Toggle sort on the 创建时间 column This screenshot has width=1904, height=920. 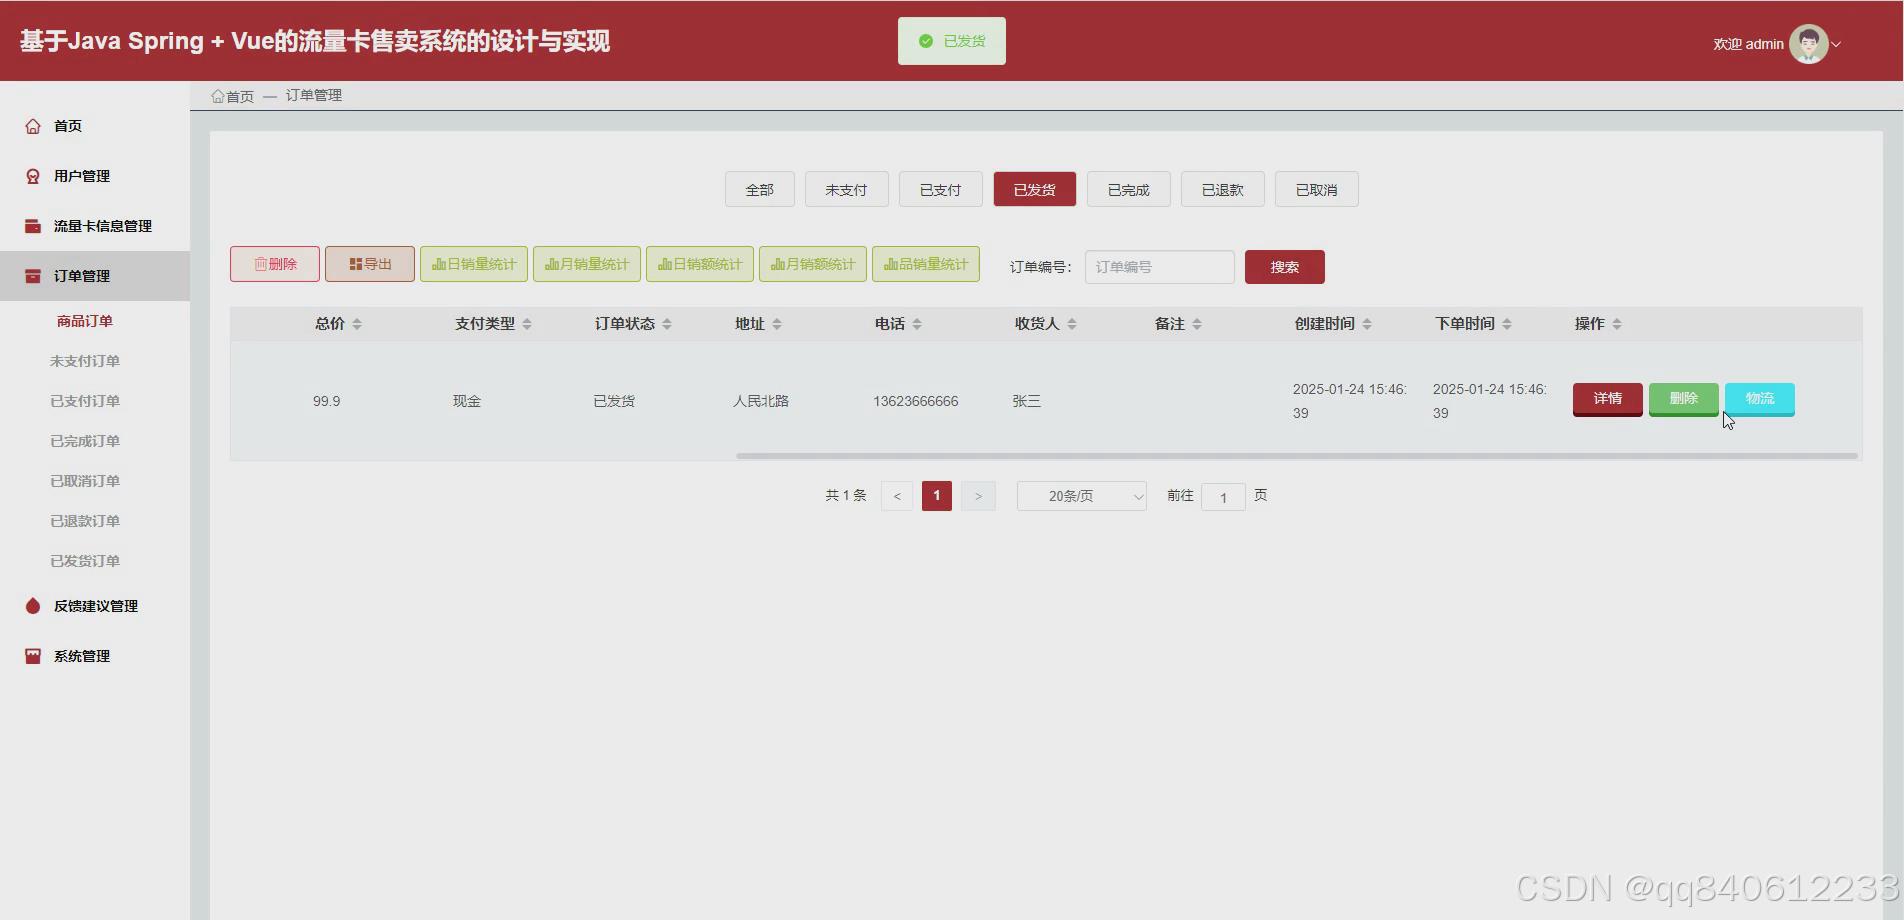pyautogui.click(x=1367, y=323)
